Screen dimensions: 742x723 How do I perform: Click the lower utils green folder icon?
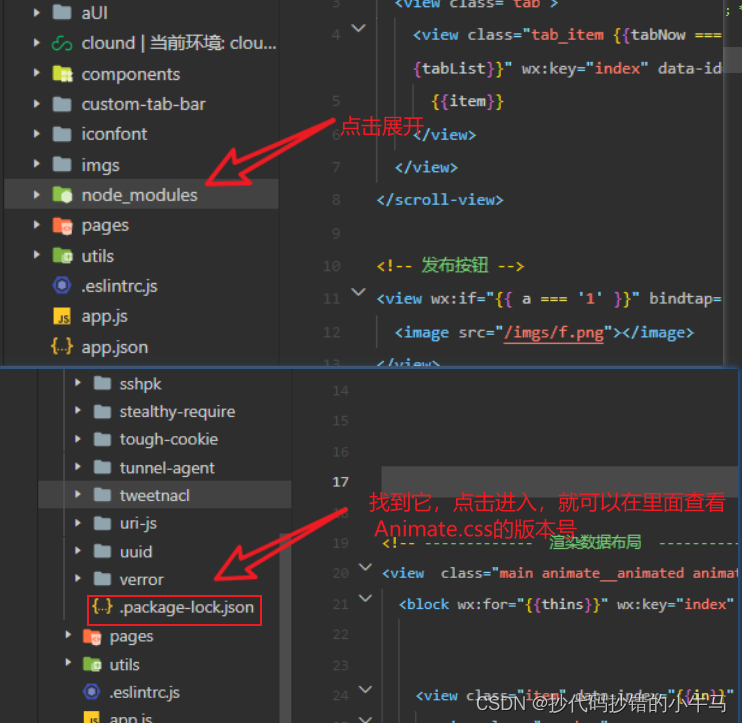tap(92, 664)
